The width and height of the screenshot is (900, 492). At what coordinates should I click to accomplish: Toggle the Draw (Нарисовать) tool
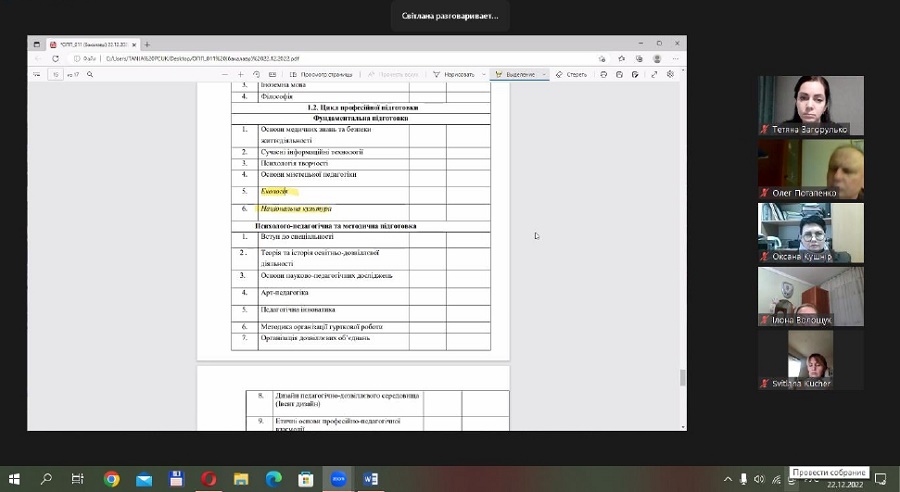455,74
